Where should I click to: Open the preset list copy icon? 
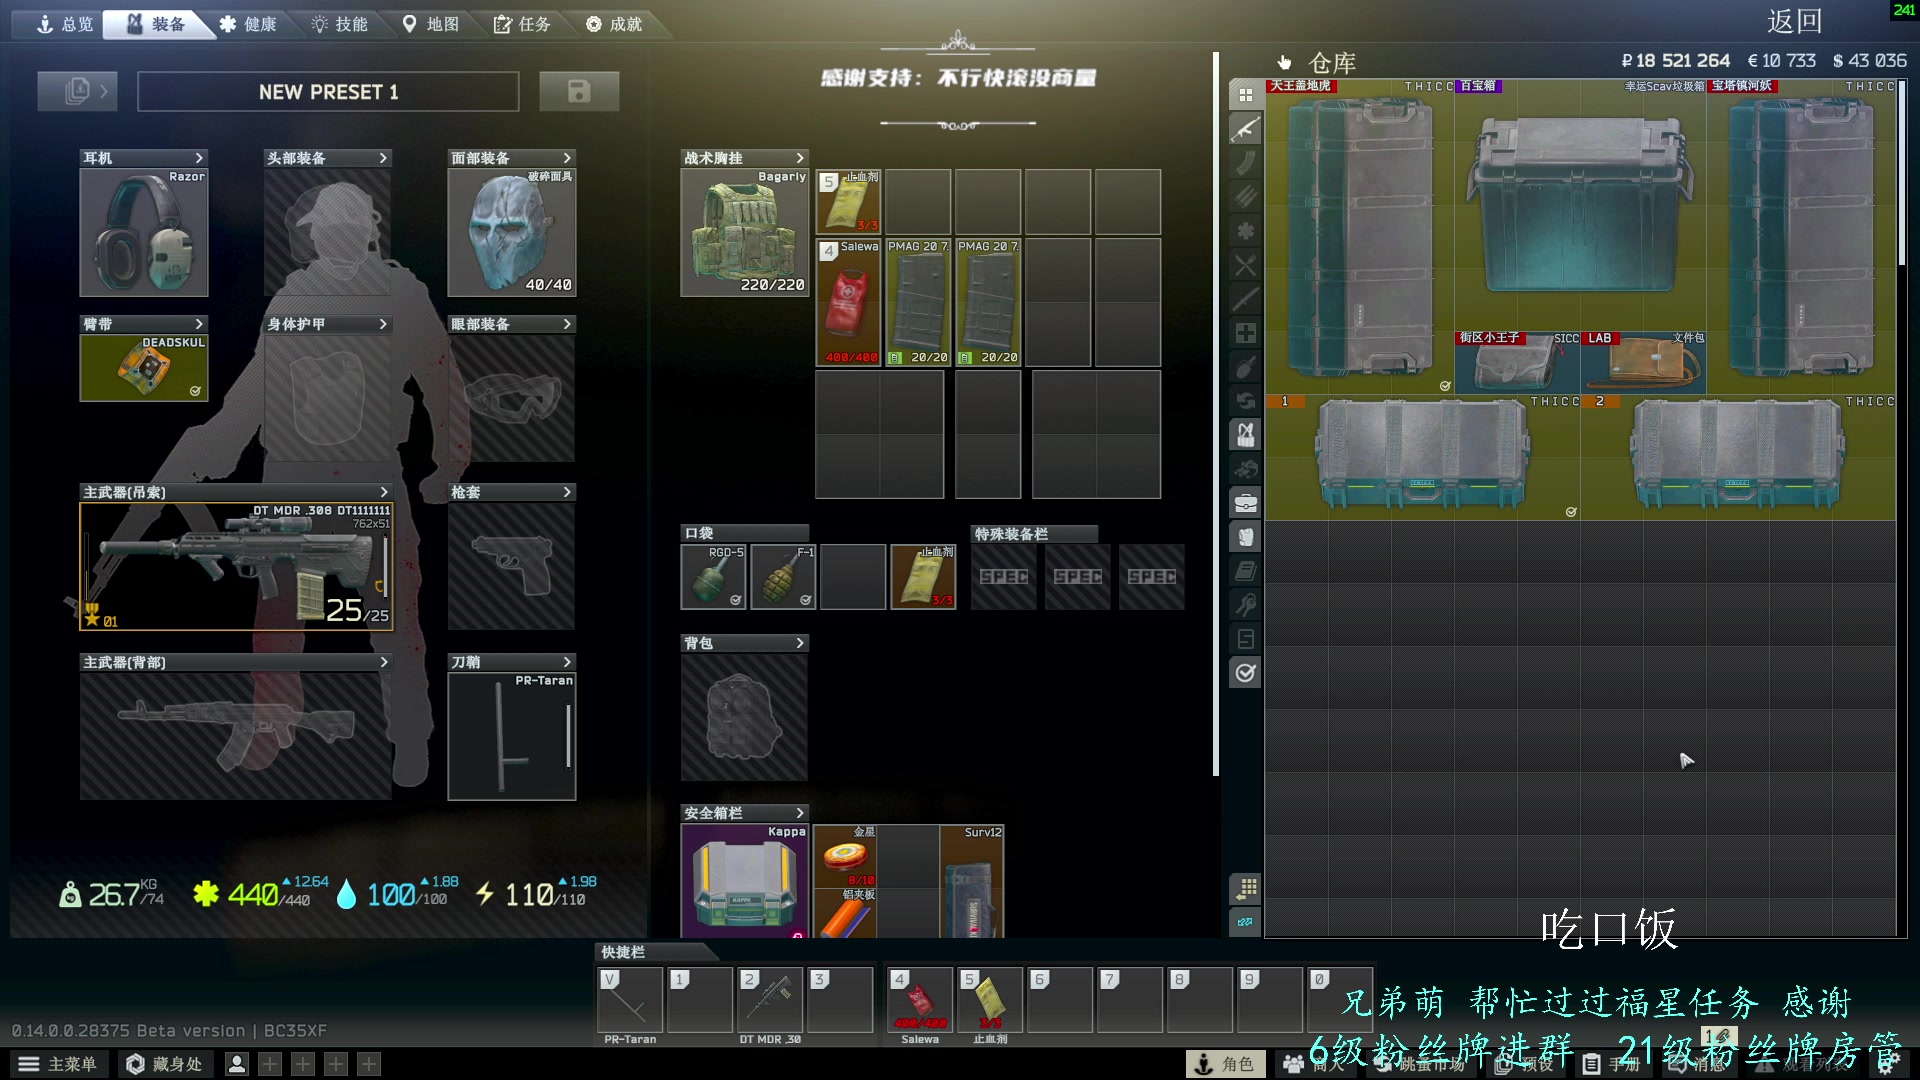[x=77, y=92]
